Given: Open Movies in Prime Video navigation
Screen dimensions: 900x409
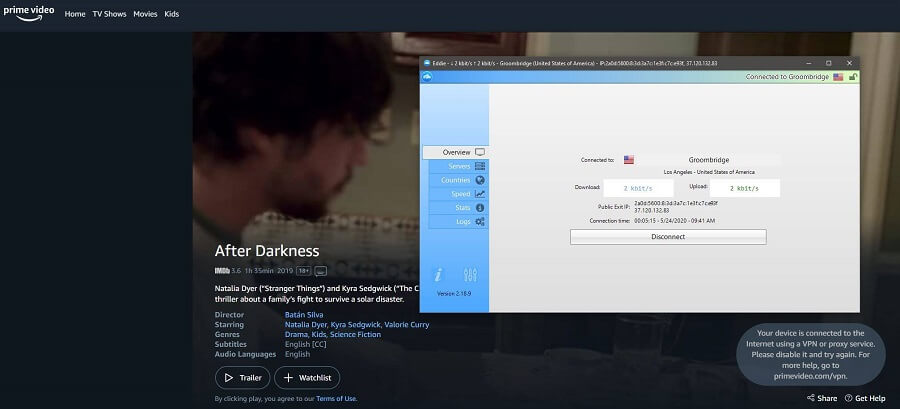Looking at the screenshot, I should pyautogui.click(x=145, y=14).
